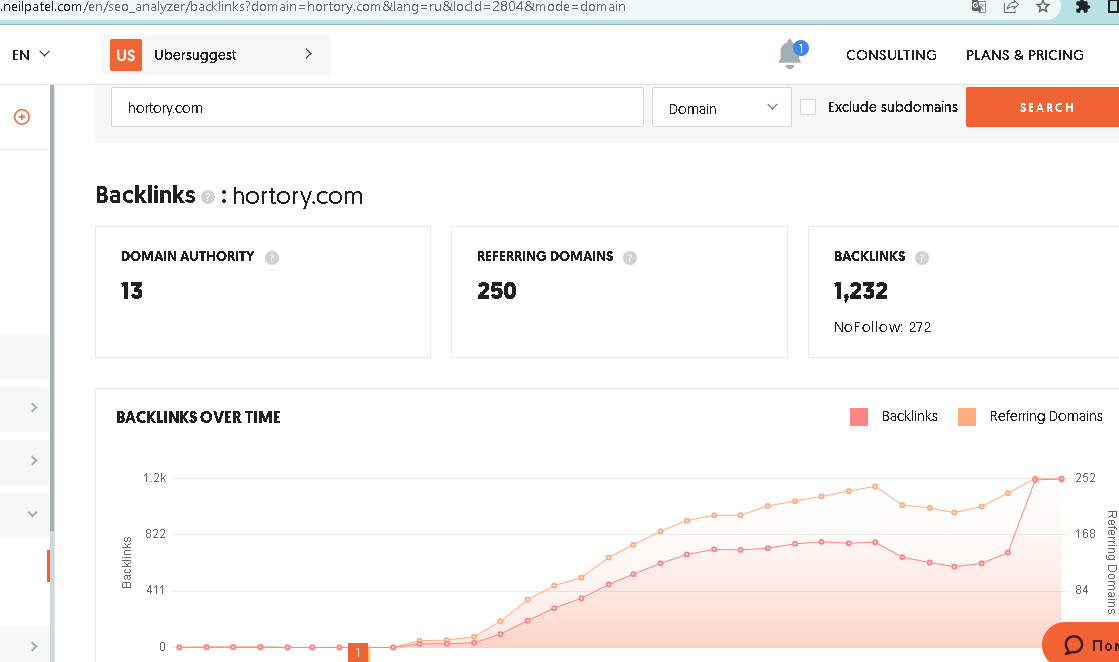1119x662 pixels.
Task: Toggle Backlinks series in chart legend
Action: [894, 417]
